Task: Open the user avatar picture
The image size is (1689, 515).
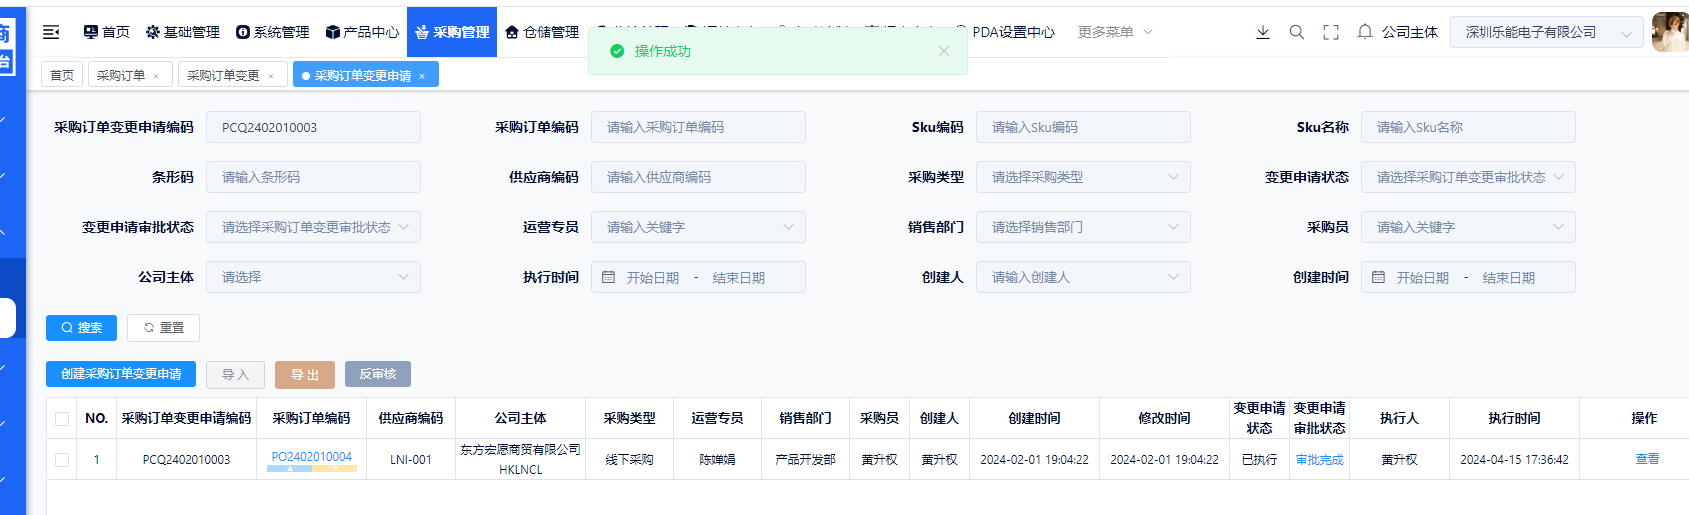Action: point(1670,32)
